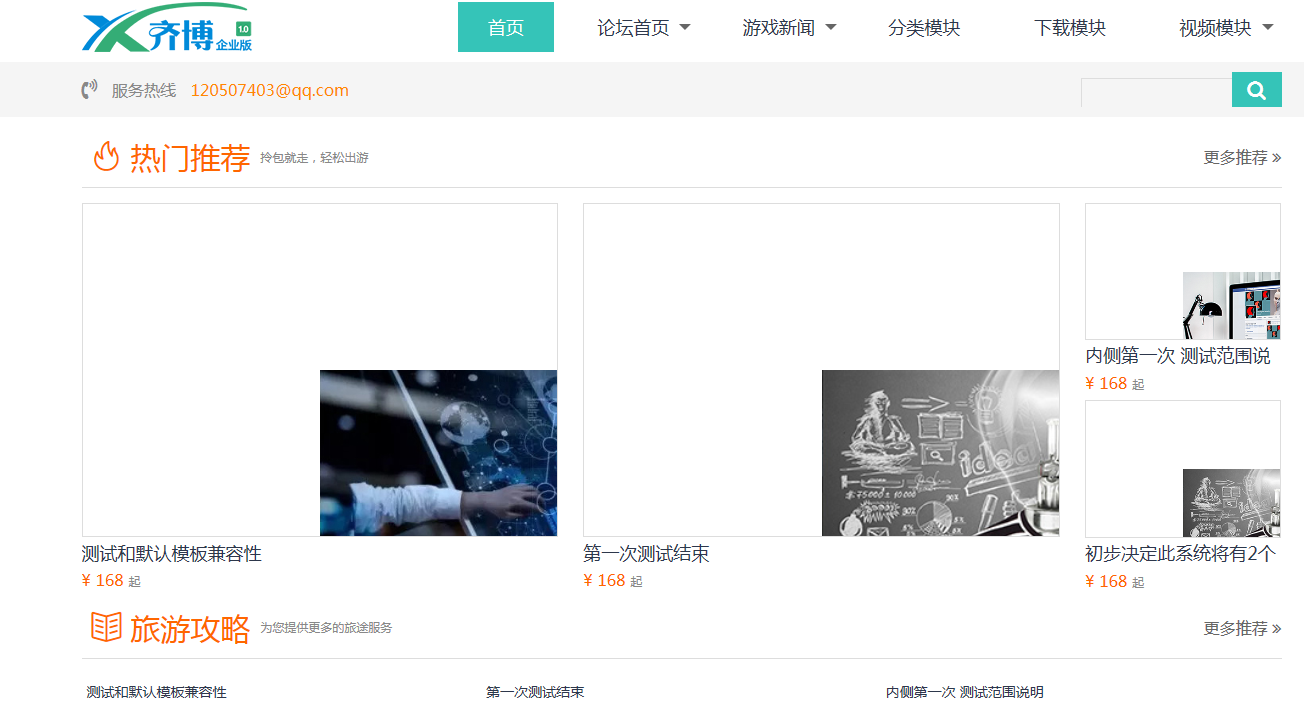Open the chalkboard sketch image for 第一次测试结束
The height and width of the screenshot is (721, 1304).
[940, 453]
